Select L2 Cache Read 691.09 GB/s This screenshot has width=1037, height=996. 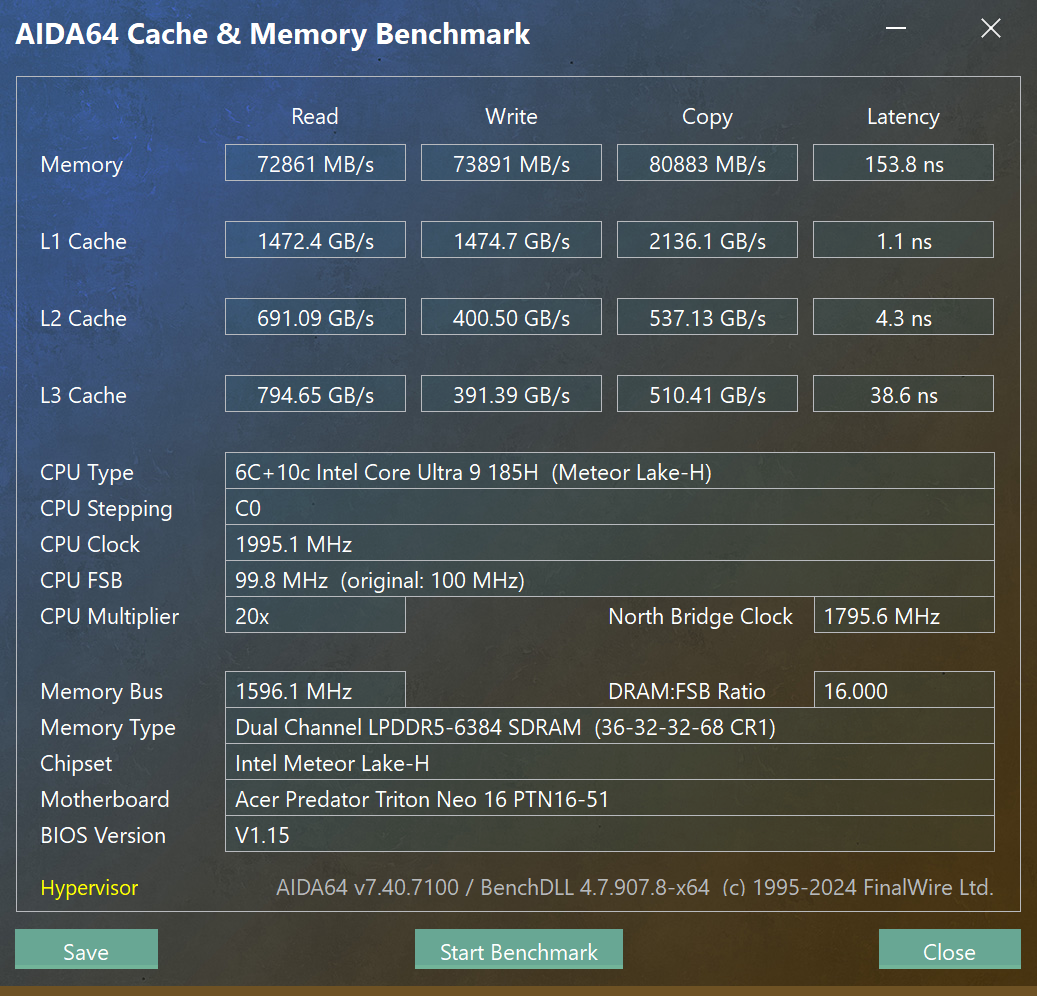315,317
